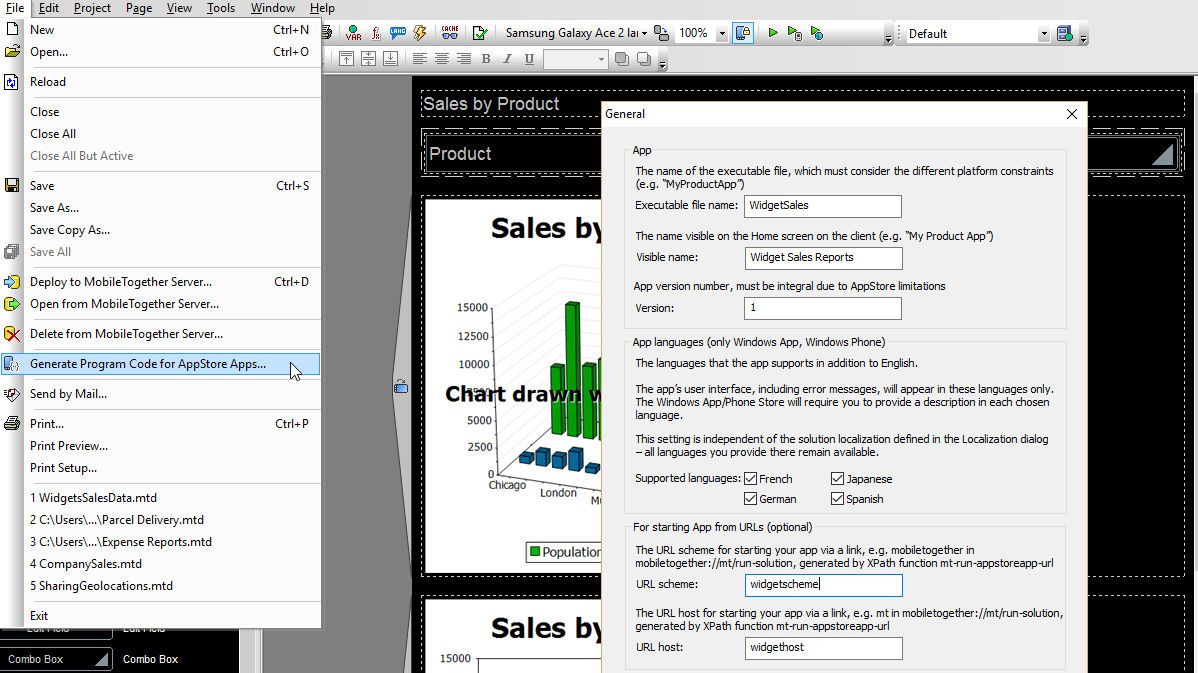Select Generate Program Code for AppStore Apps

pyautogui.click(x=160, y=364)
